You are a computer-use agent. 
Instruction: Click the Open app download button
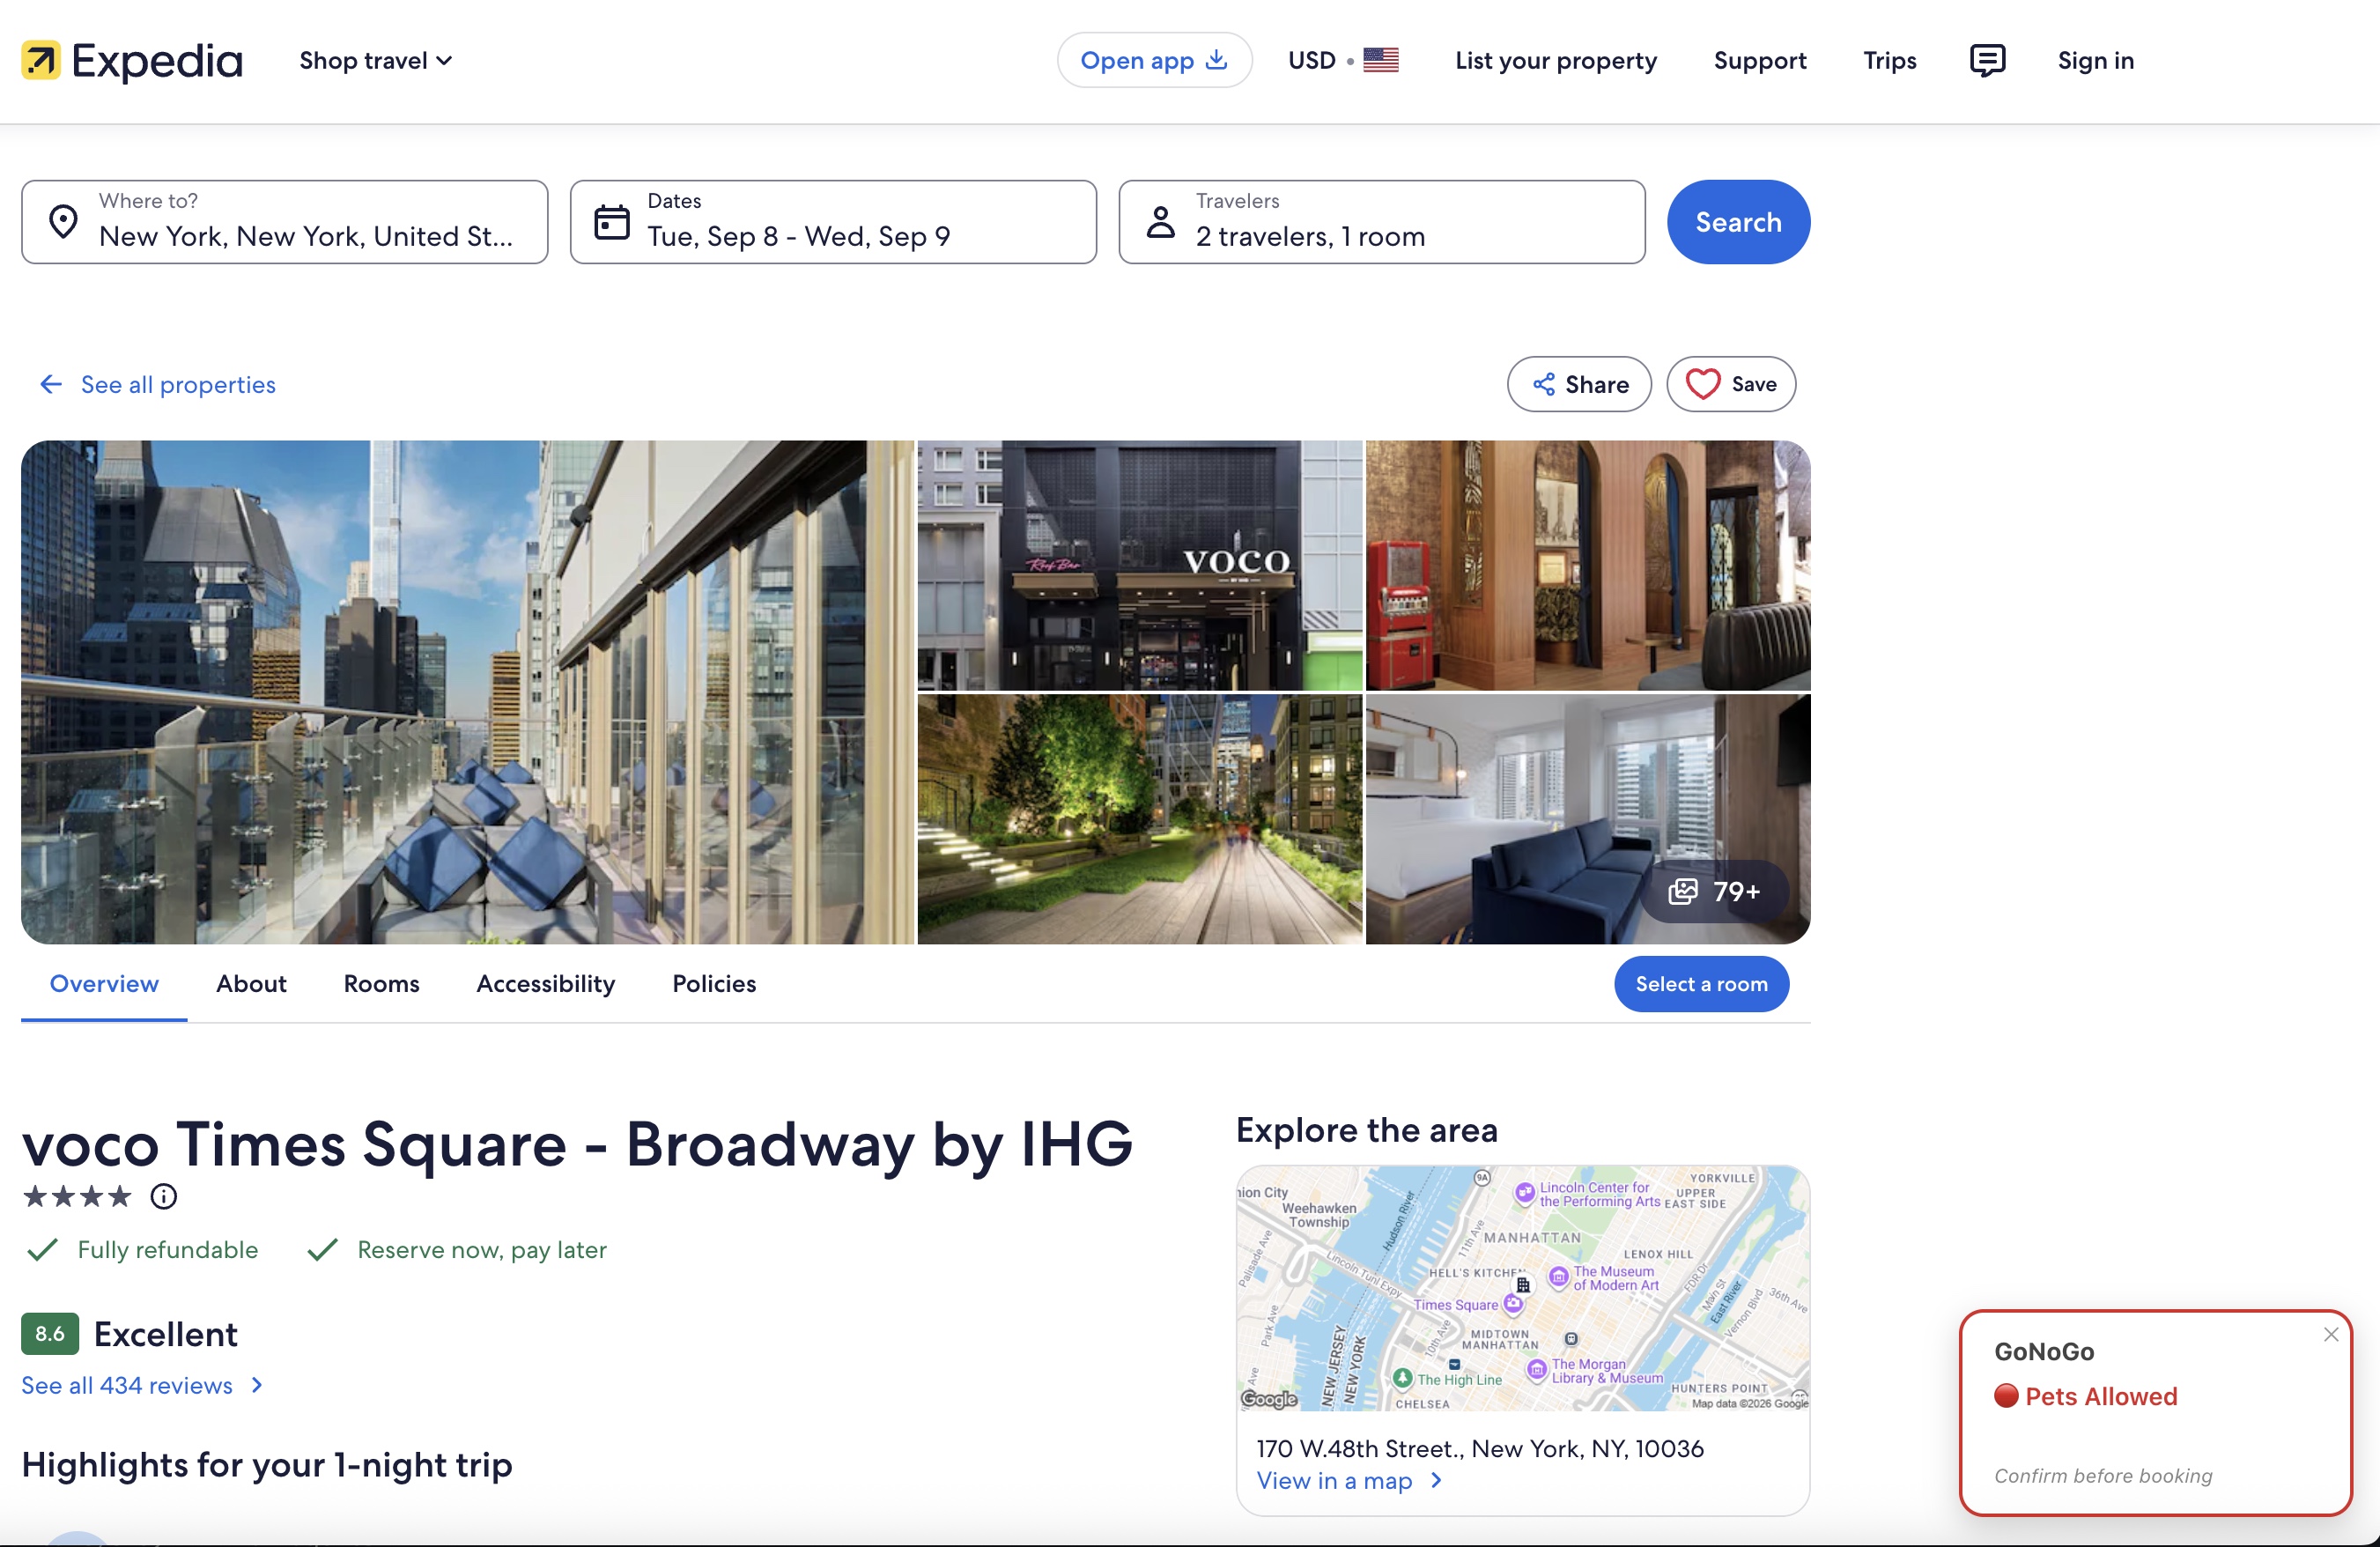[x=1154, y=60]
